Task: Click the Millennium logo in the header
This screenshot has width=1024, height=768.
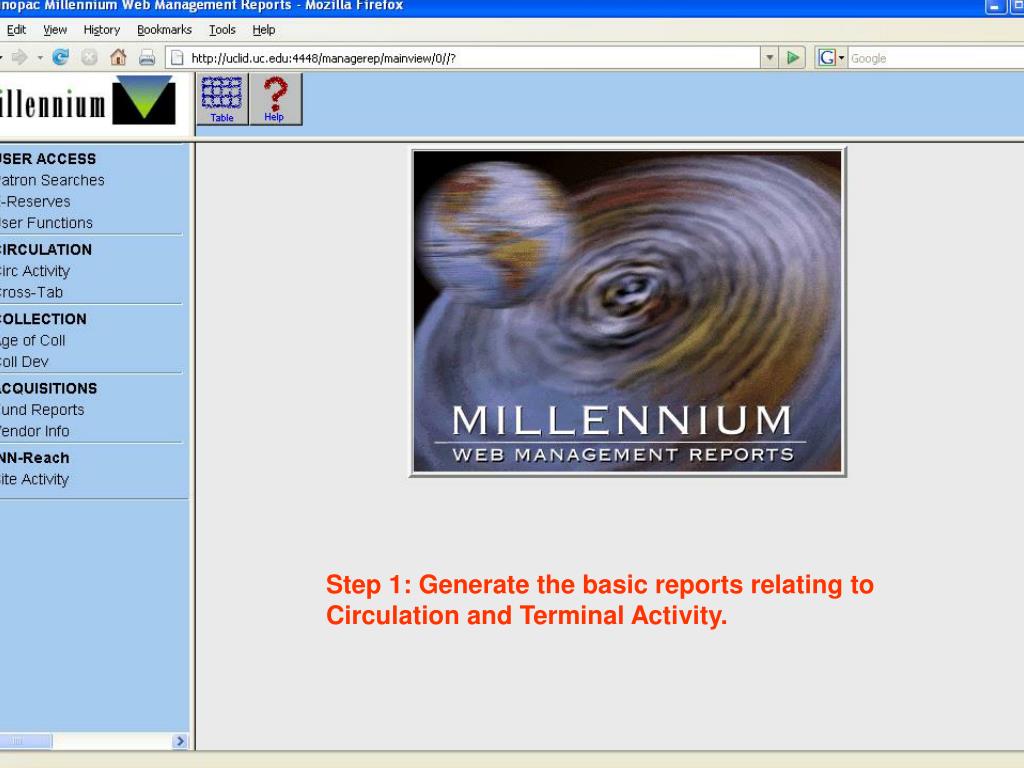Action: (x=88, y=101)
